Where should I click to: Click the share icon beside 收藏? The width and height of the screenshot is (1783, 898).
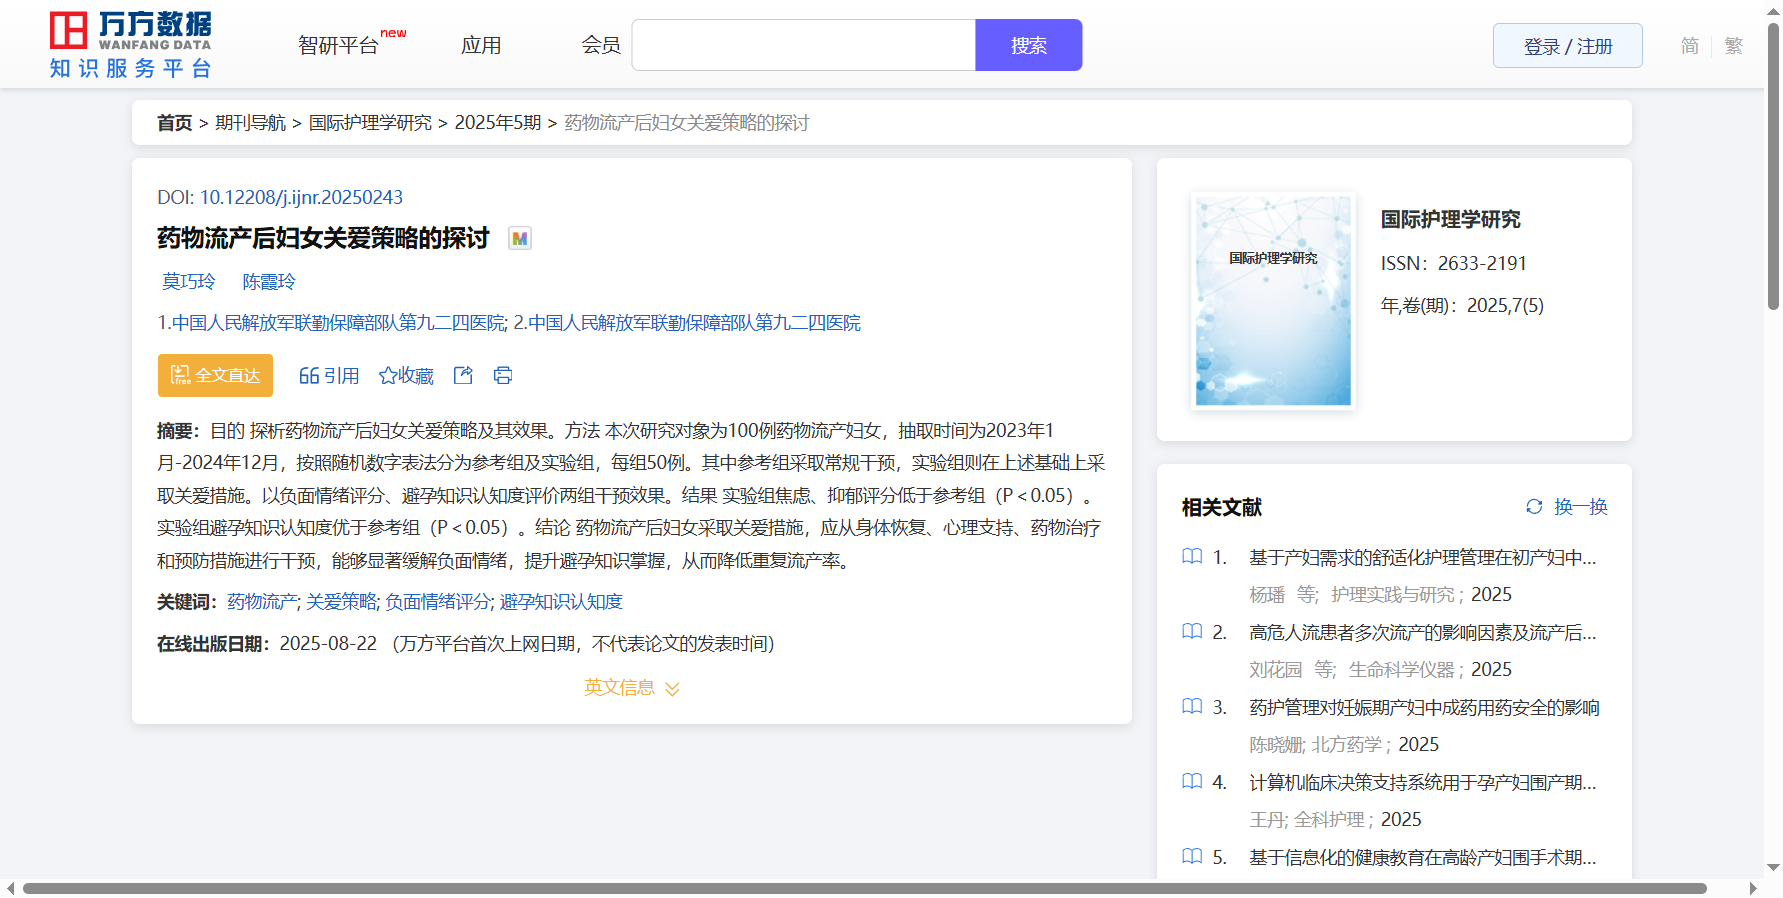[x=463, y=375]
